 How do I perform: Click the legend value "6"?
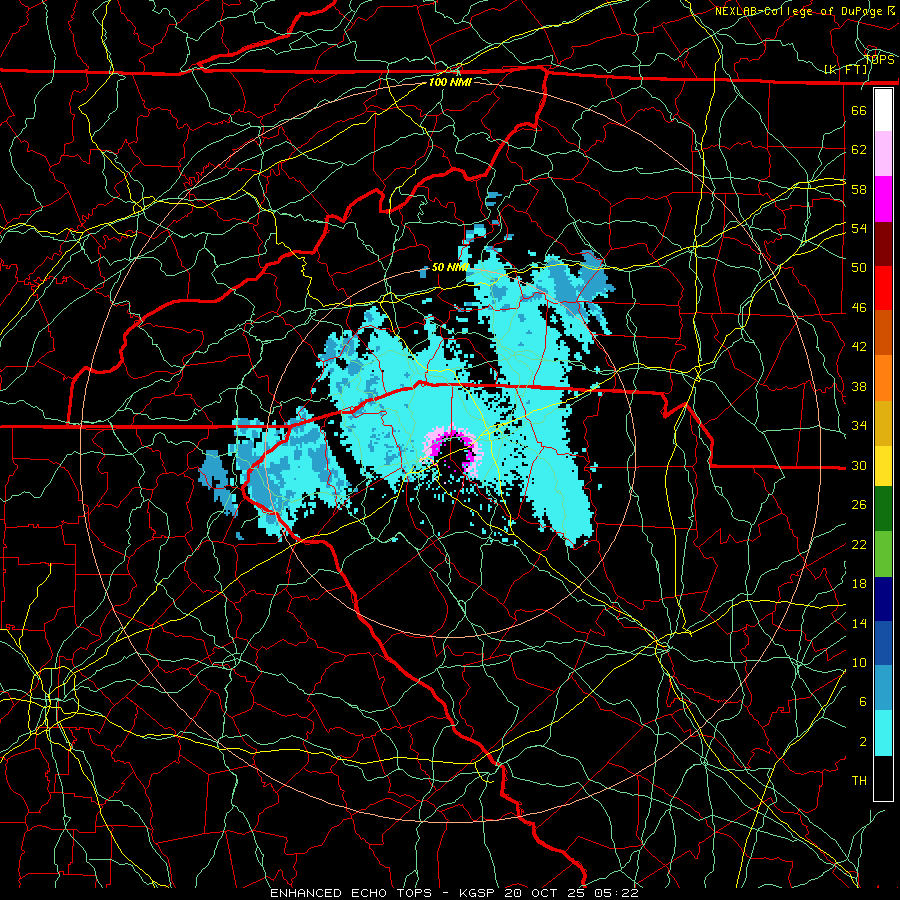(862, 702)
